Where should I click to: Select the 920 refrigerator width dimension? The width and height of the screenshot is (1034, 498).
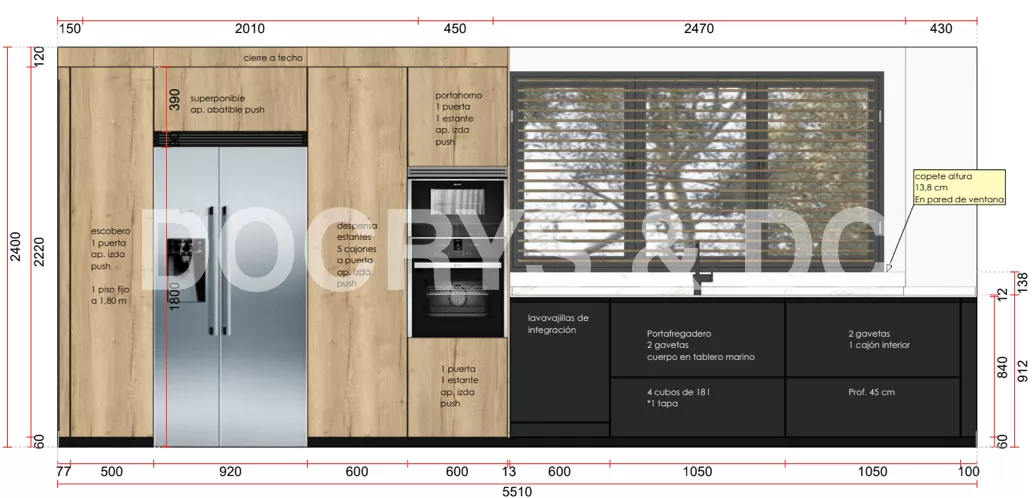tap(230, 471)
